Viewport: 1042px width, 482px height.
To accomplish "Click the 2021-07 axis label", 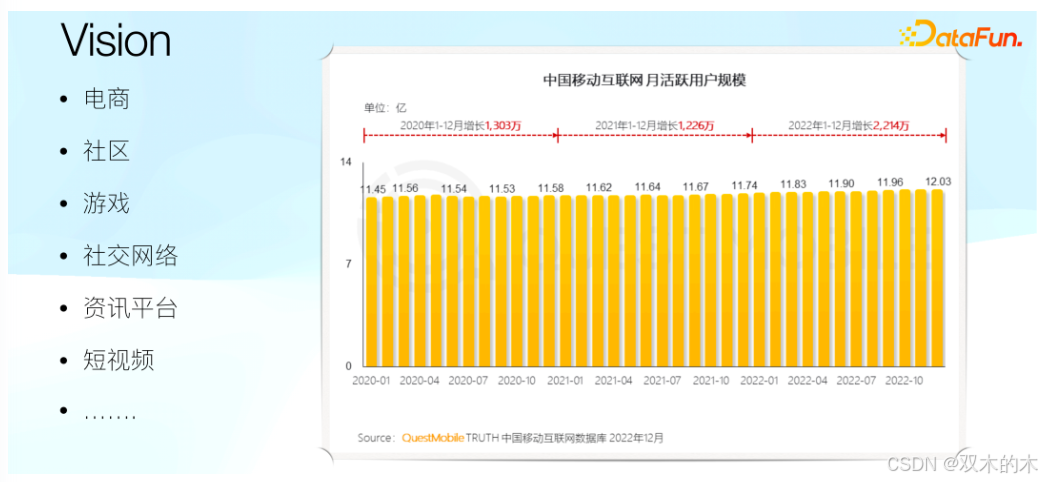I will pos(663,382).
